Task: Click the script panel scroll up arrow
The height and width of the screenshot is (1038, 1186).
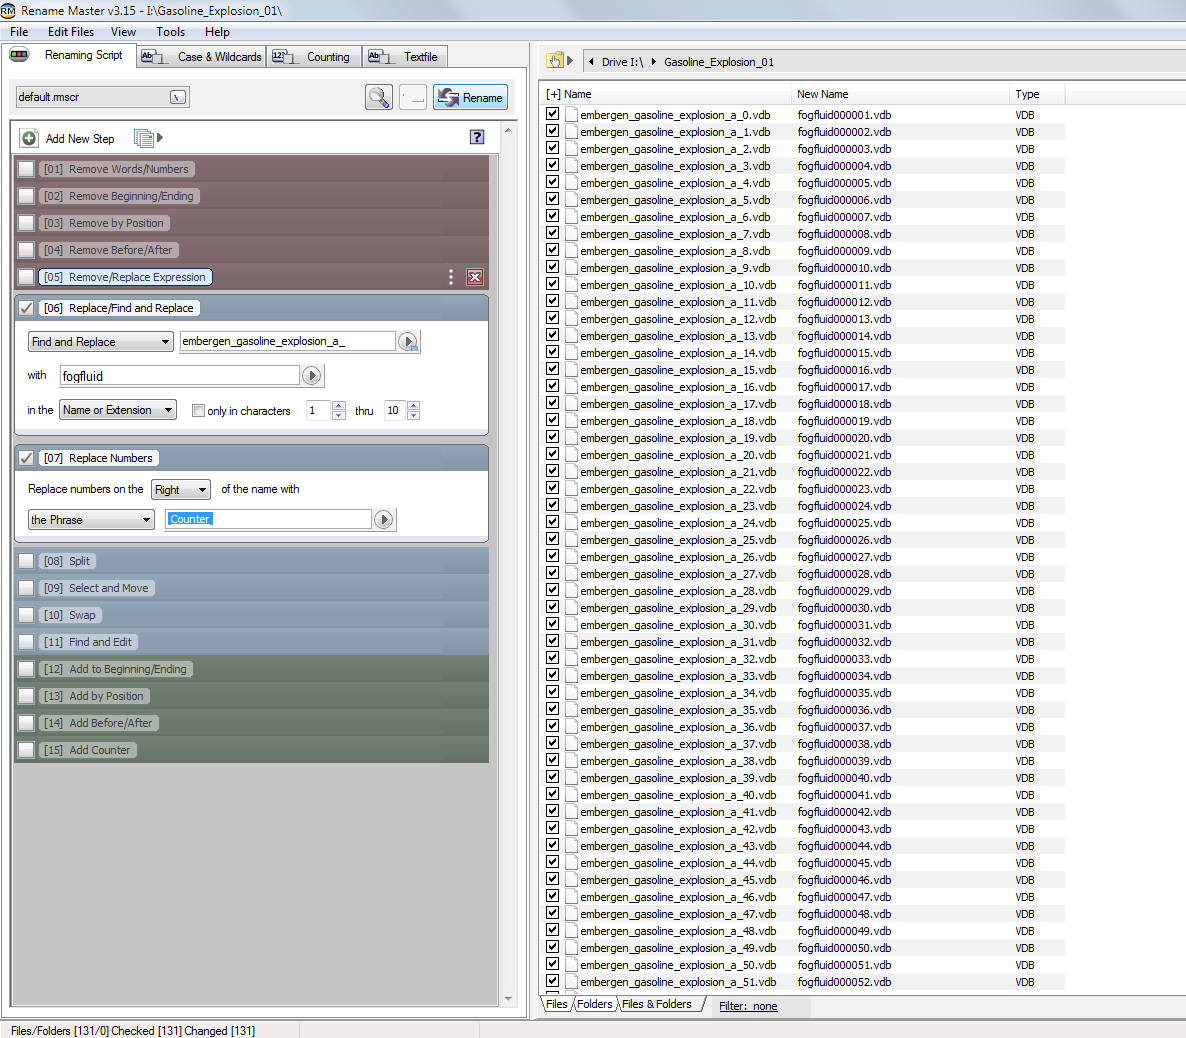Action: 508,131
